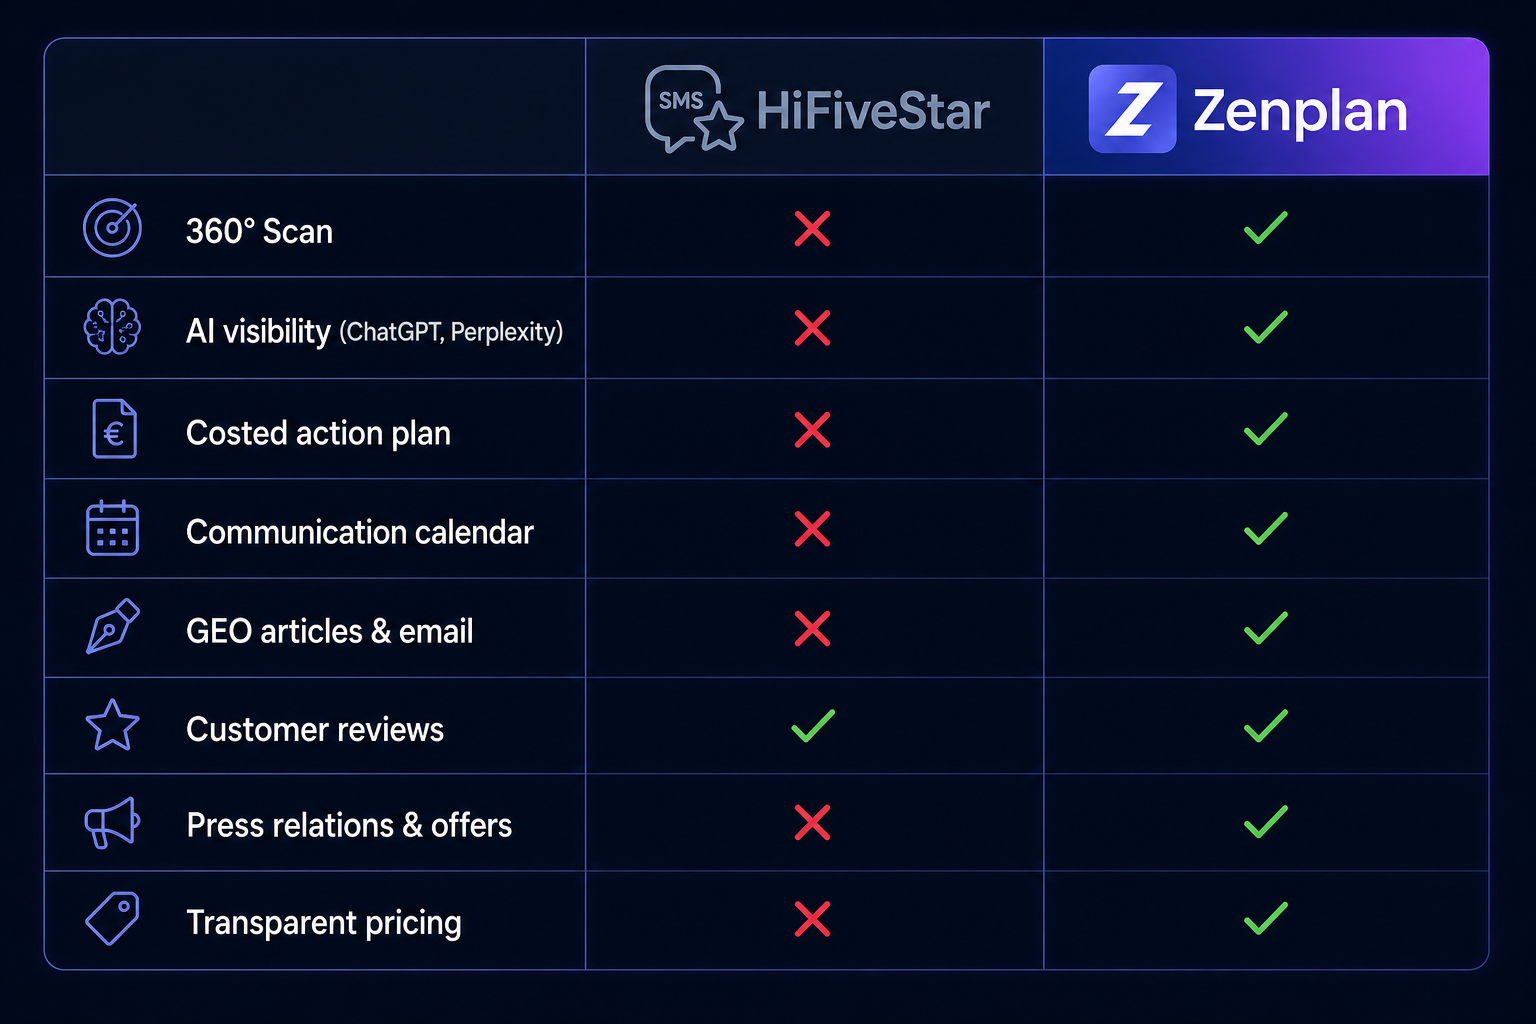Click the Customer reviews star icon

point(112,725)
